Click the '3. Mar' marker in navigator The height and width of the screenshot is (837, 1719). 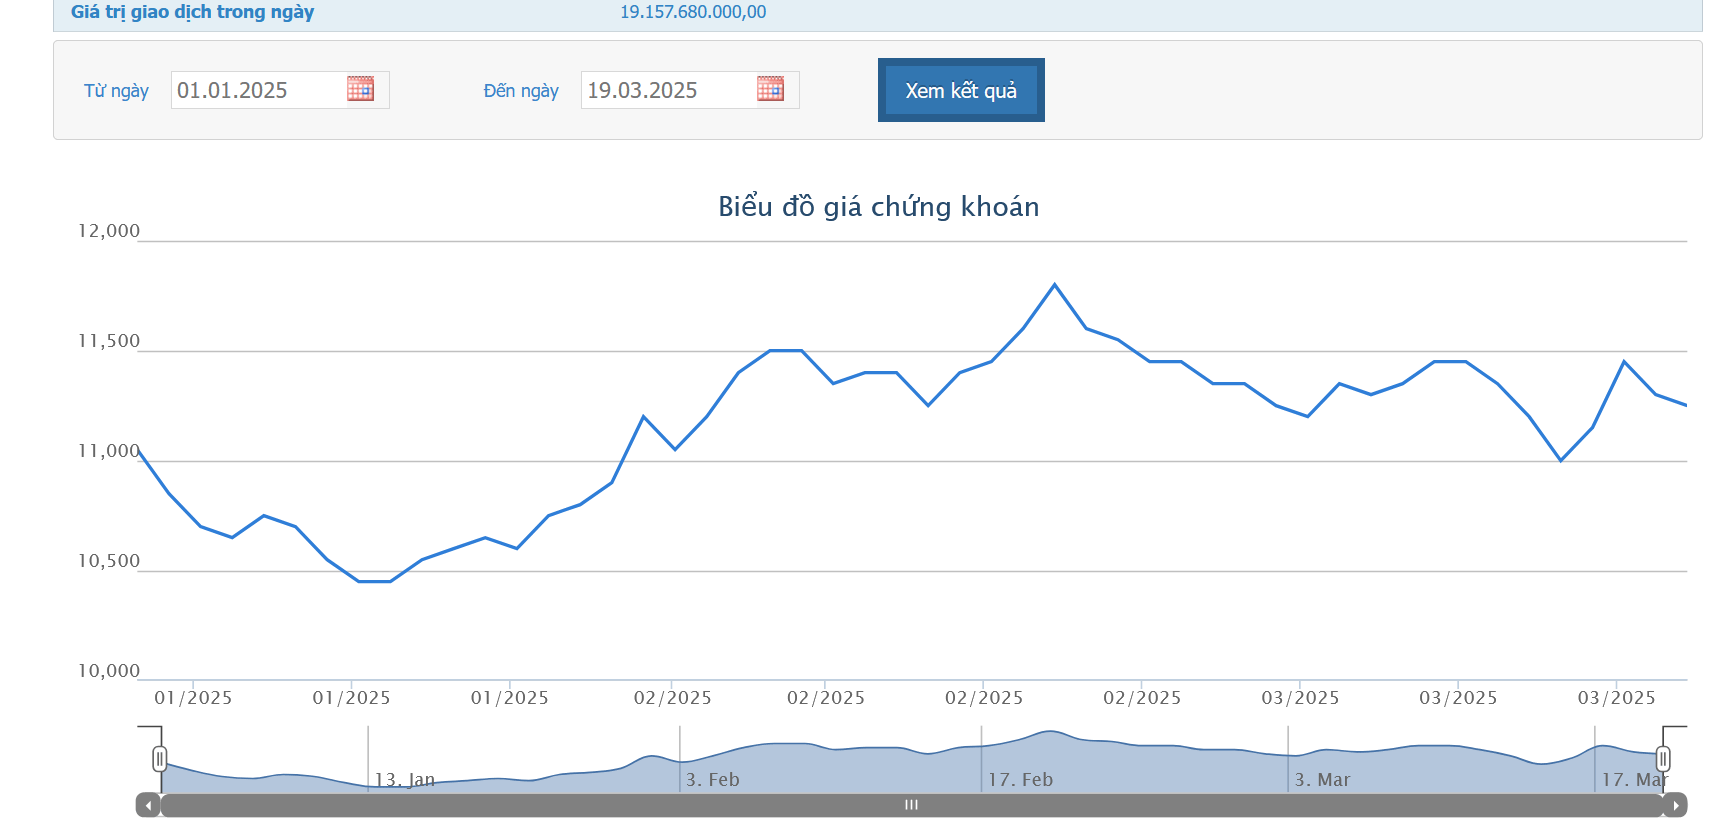tap(1322, 779)
